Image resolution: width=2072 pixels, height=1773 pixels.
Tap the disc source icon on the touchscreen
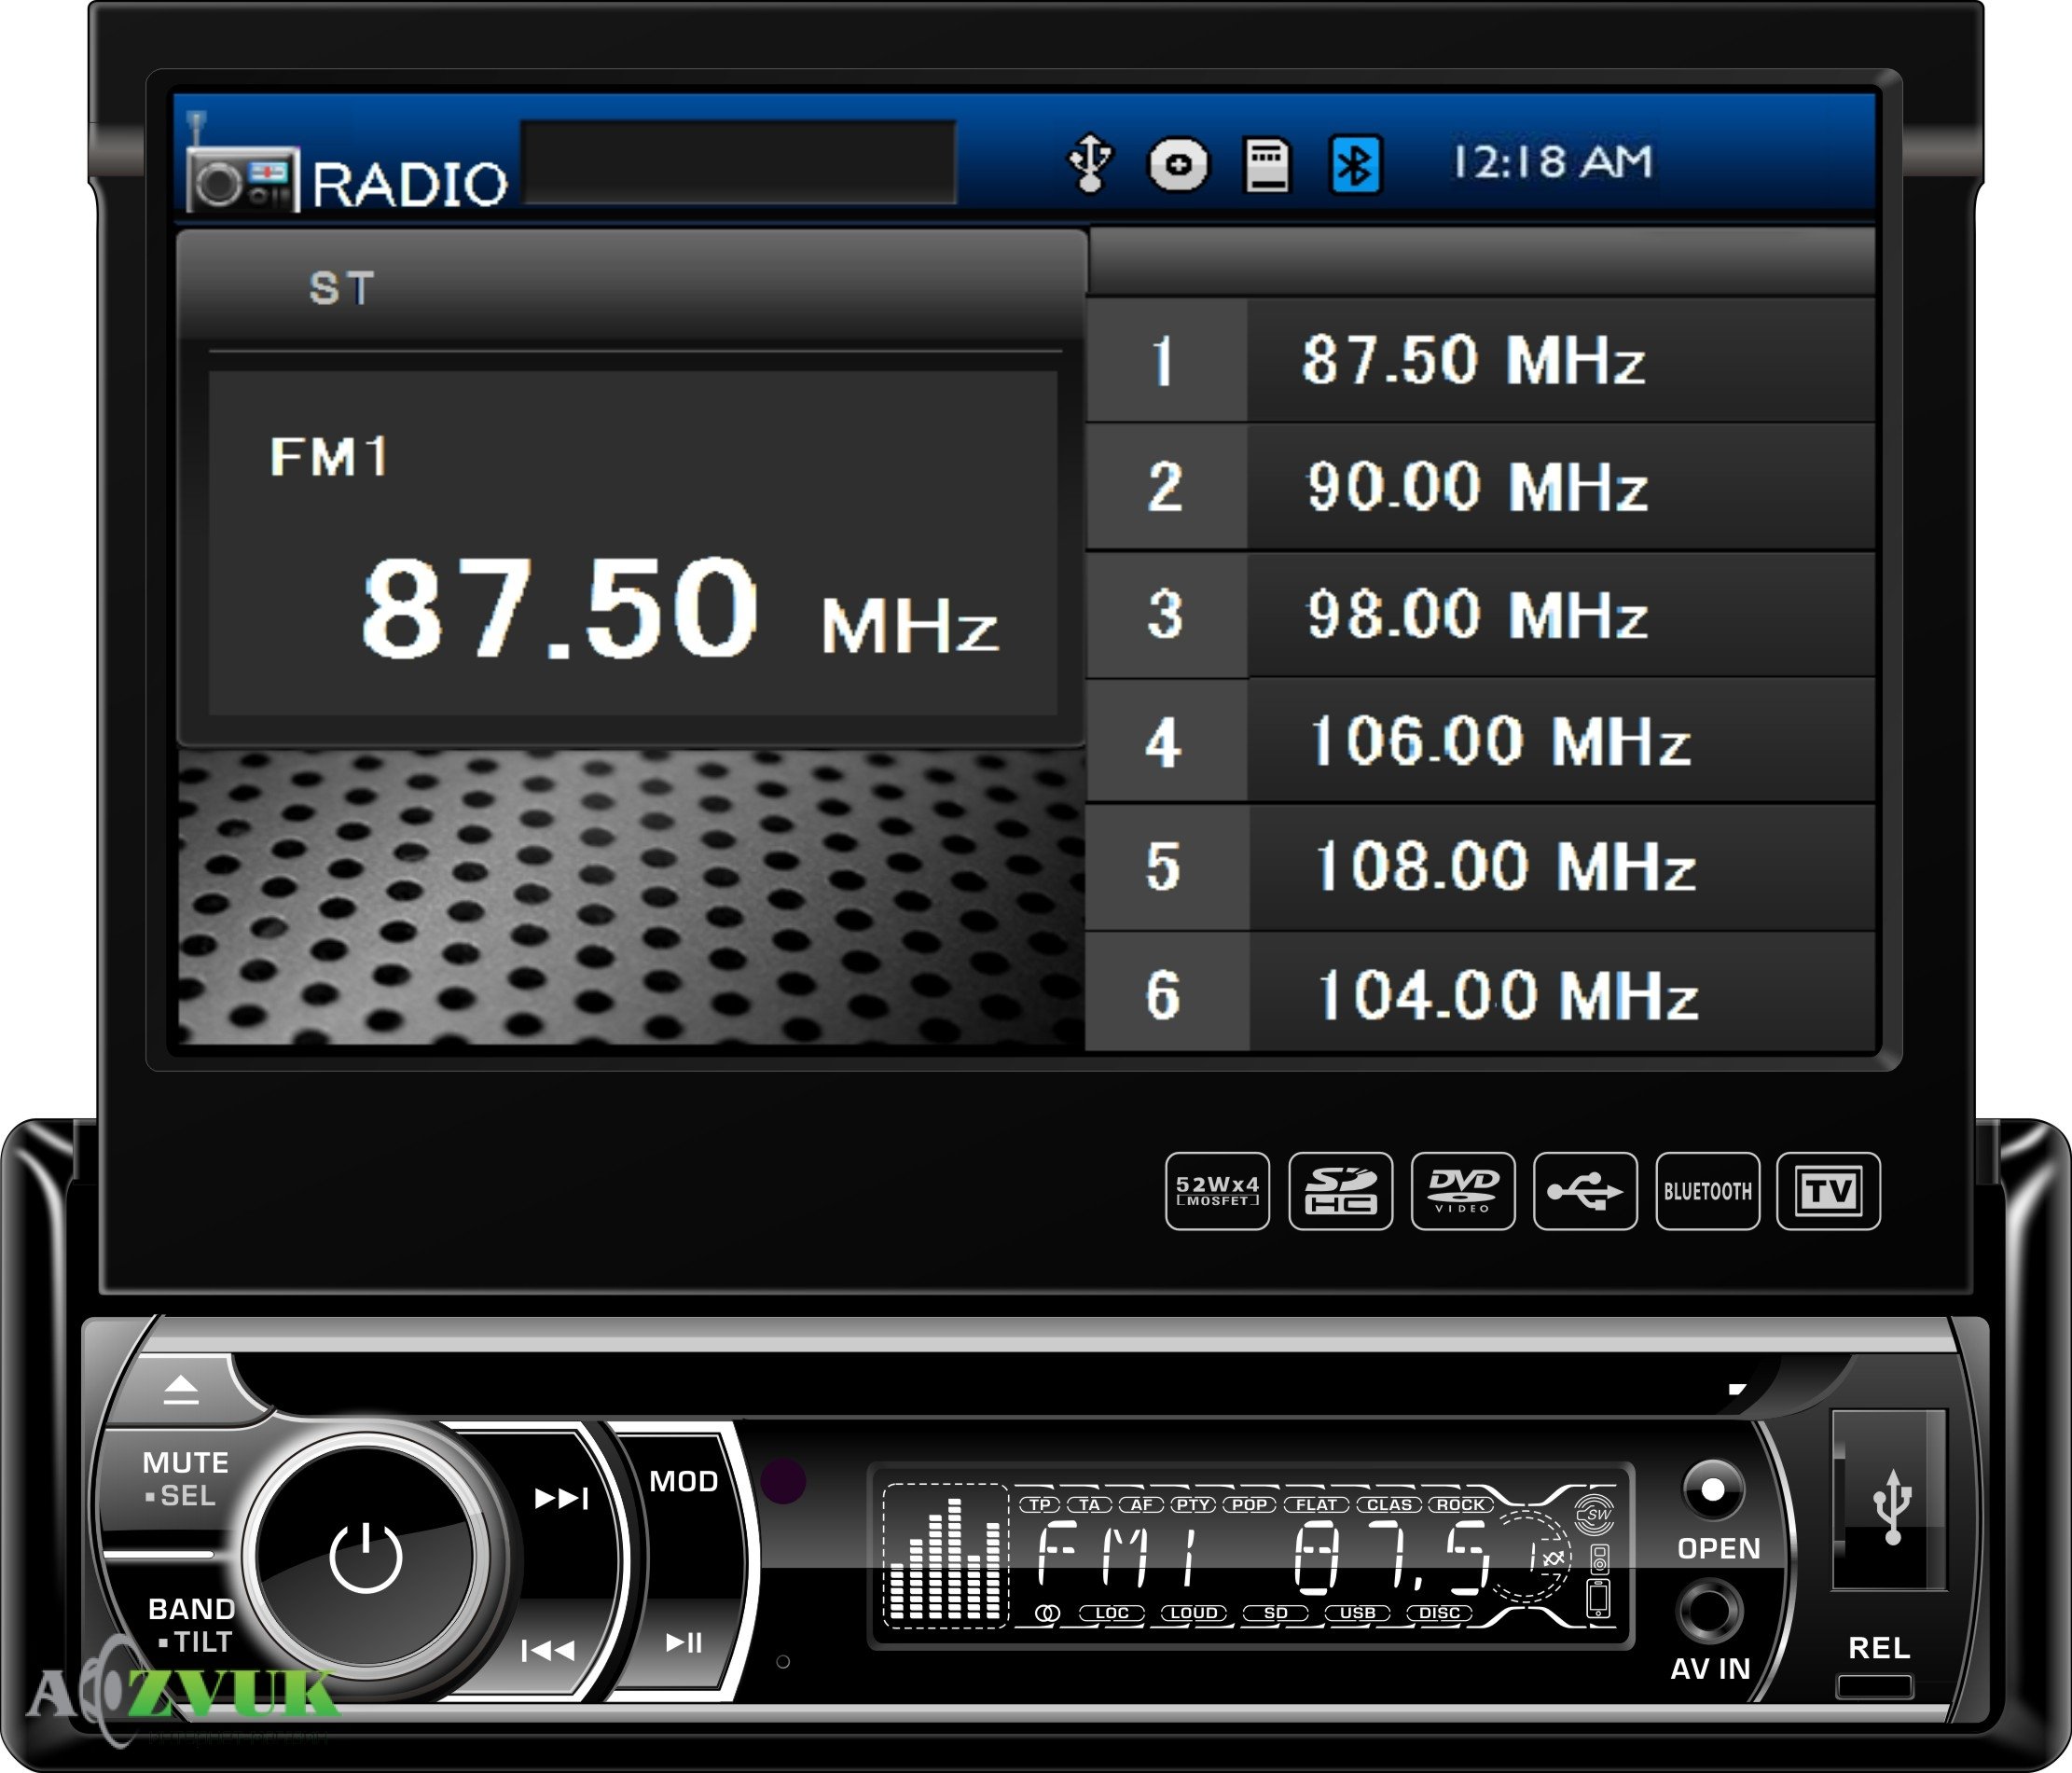point(1178,165)
